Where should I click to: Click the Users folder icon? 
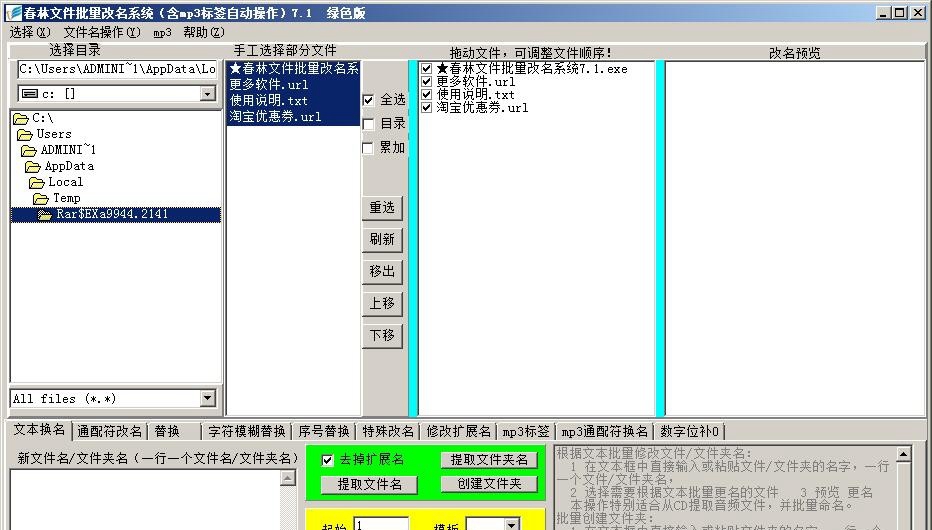(25, 134)
